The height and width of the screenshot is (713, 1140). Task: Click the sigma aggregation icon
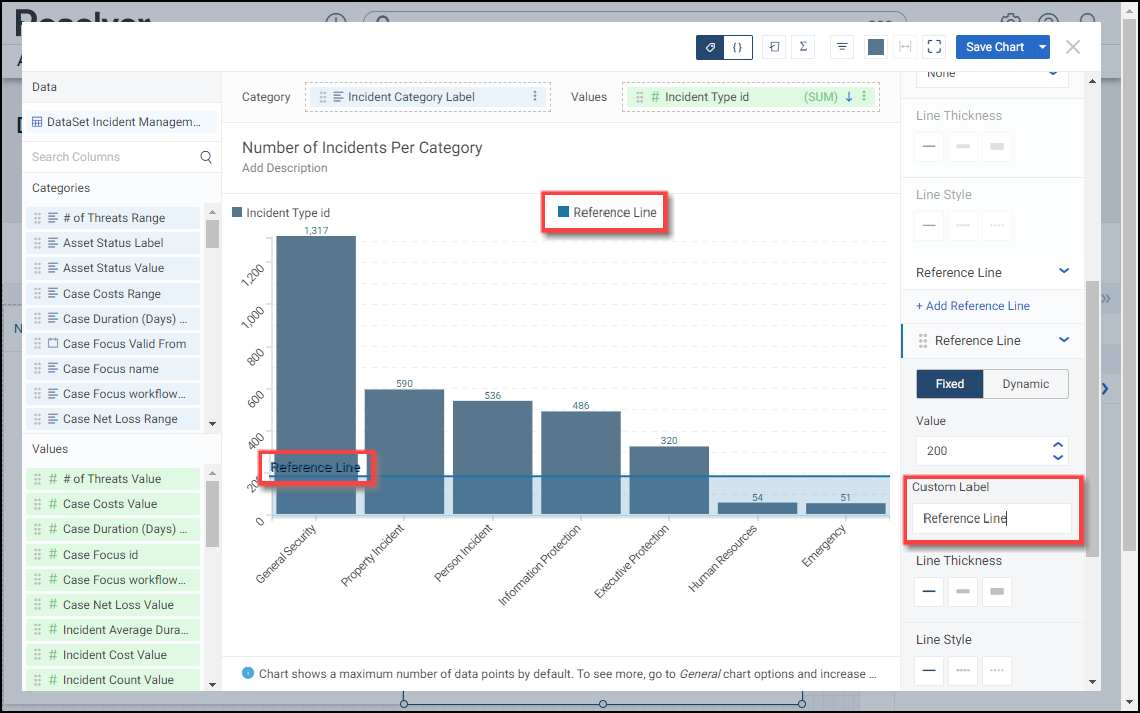[x=802, y=47]
